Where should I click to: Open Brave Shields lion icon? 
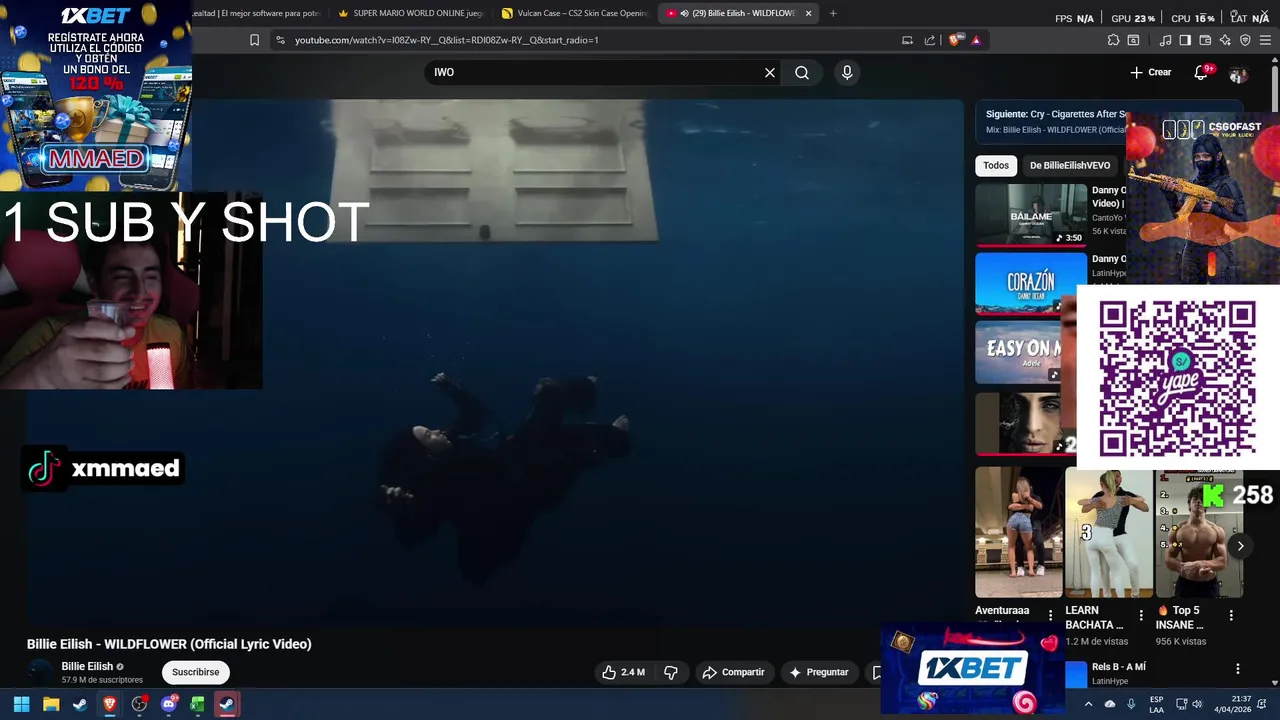pyautogui.click(x=955, y=40)
